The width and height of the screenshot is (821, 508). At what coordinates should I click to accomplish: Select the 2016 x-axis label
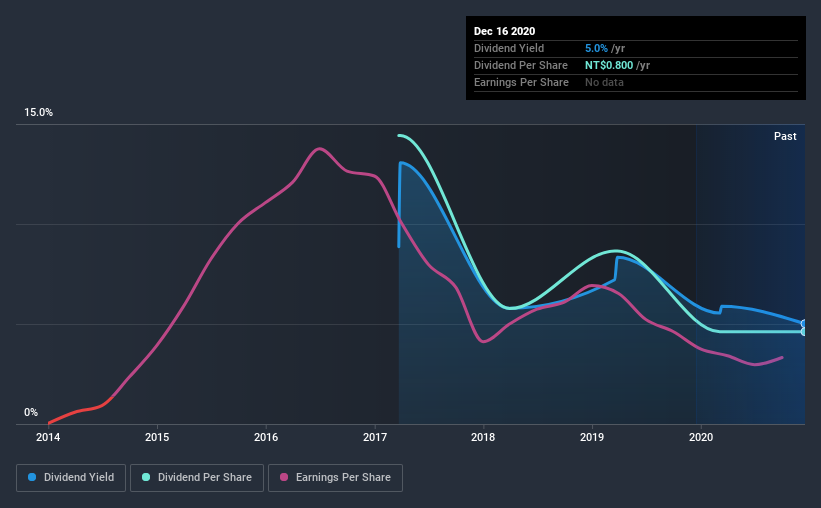pyautogui.click(x=266, y=437)
